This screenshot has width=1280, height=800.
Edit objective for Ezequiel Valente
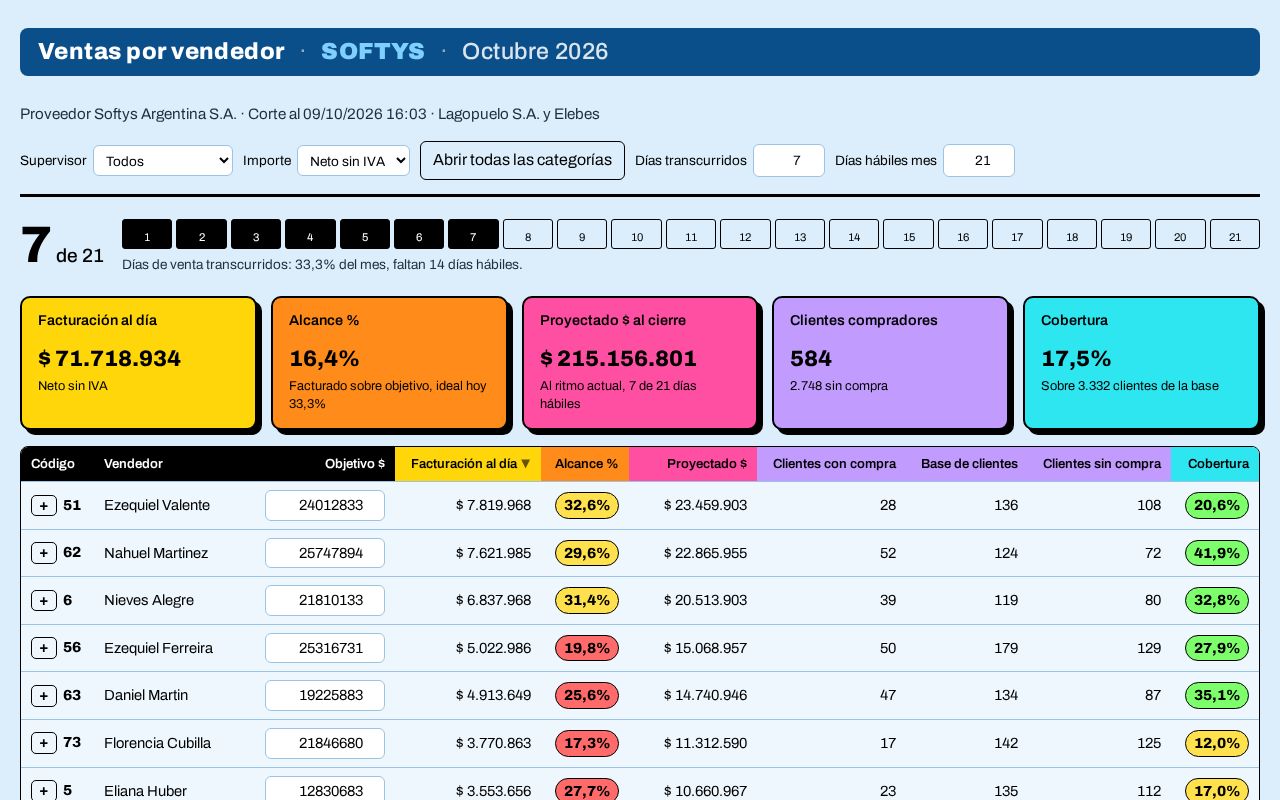(325, 506)
